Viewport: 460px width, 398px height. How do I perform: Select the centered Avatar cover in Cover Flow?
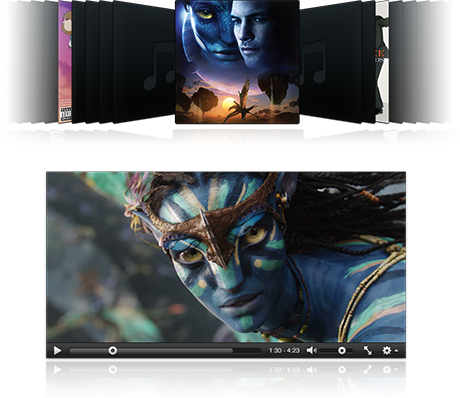pos(237,62)
